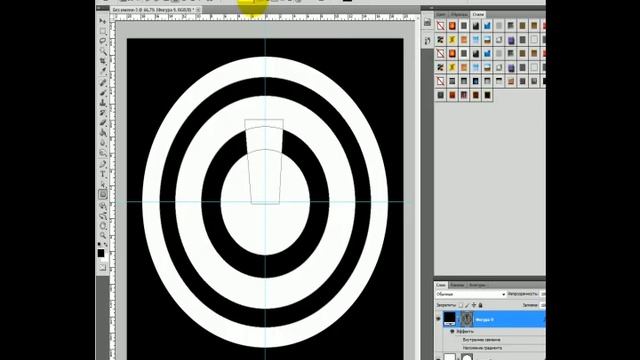
Task: Select the Healing Brush tool
Action: click(103, 83)
